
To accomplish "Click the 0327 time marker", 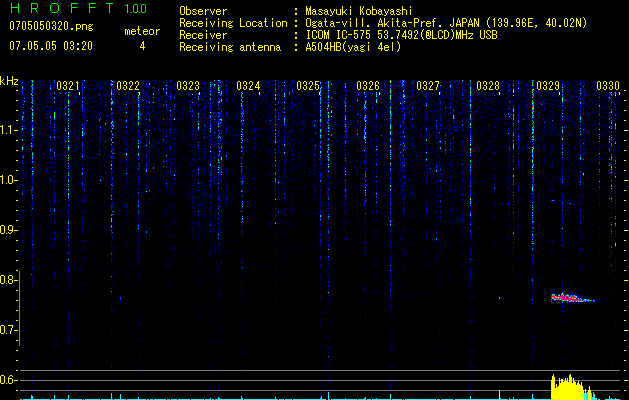I will [428, 86].
